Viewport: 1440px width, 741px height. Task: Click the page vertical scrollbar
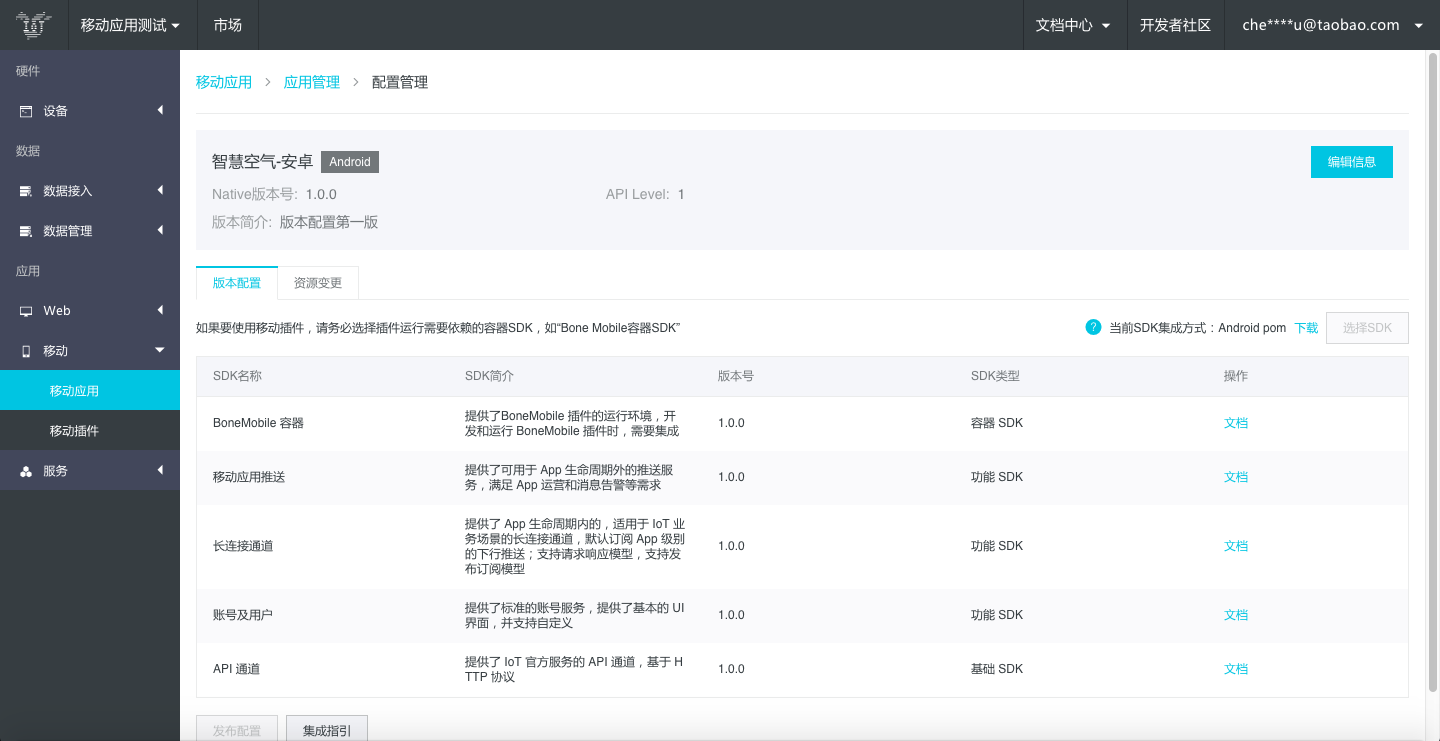click(x=1432, y=370)
